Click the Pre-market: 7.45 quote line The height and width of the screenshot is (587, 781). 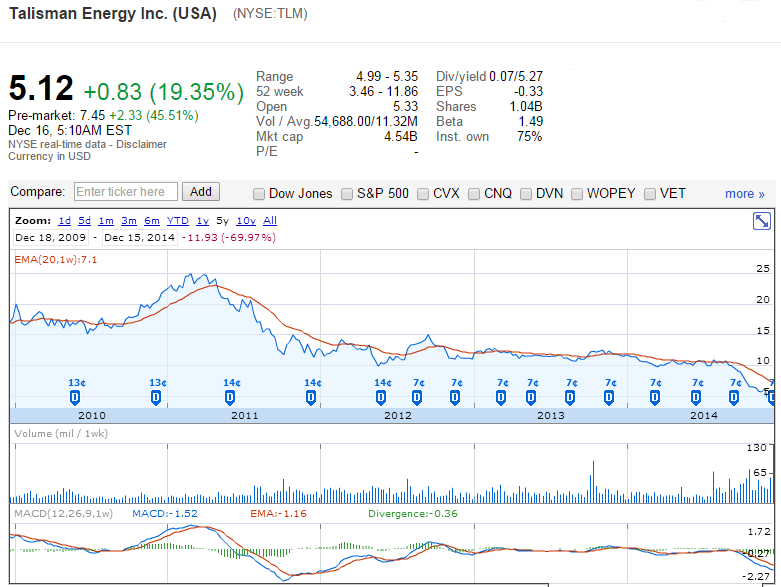point(103,116)
